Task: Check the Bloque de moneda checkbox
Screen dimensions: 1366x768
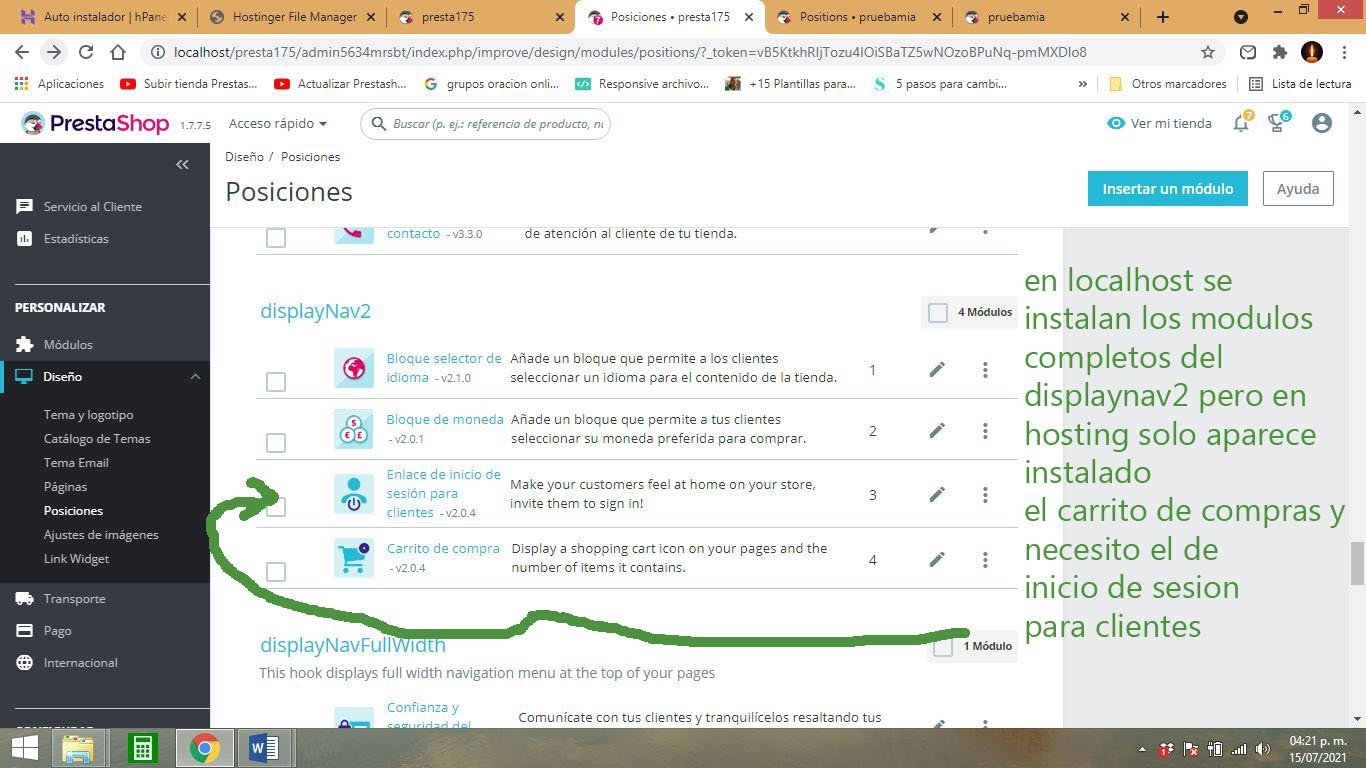Action: pos(276,442)
